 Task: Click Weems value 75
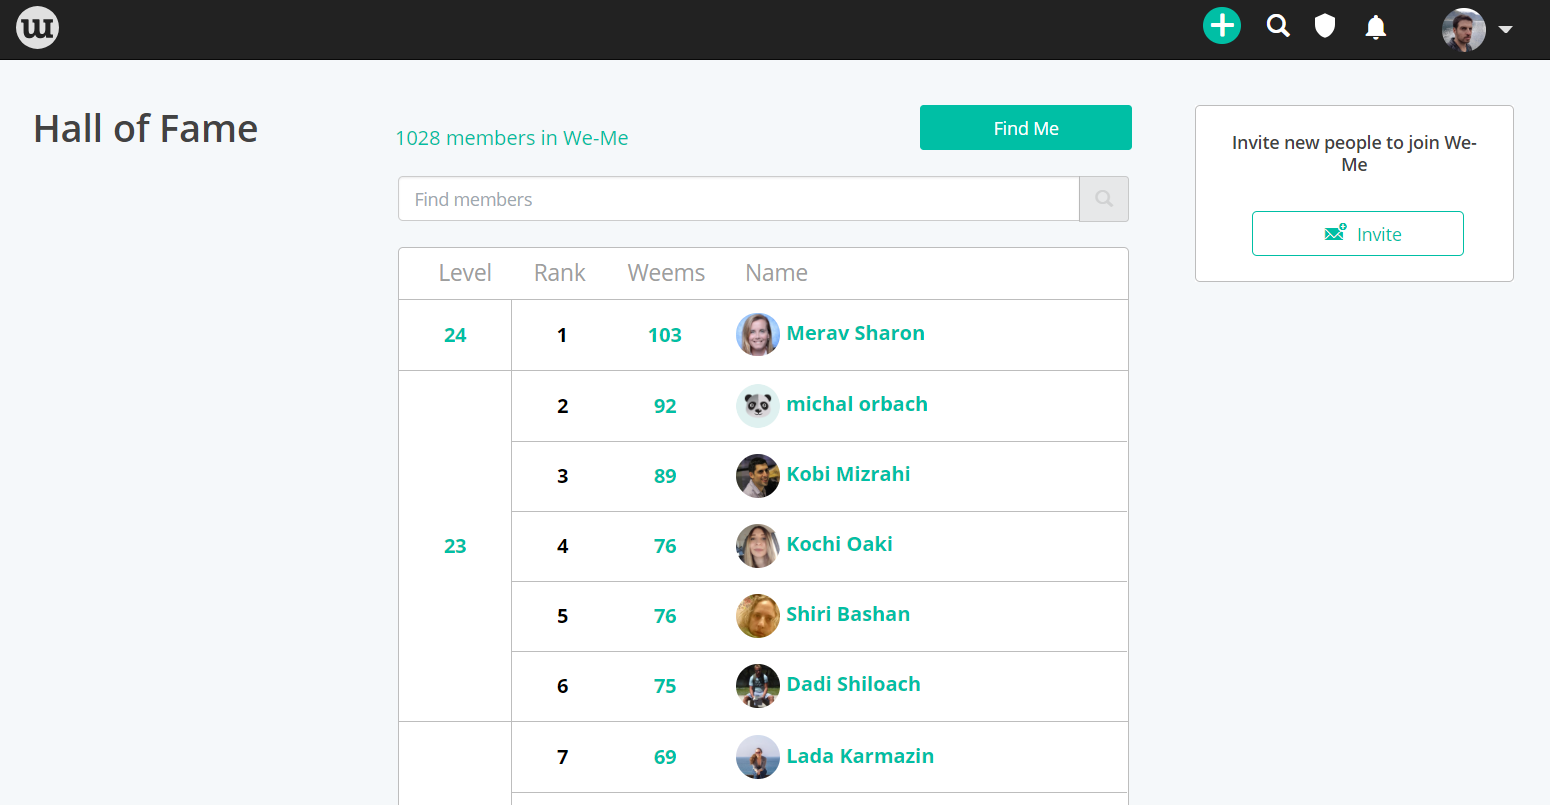[665, 686]
